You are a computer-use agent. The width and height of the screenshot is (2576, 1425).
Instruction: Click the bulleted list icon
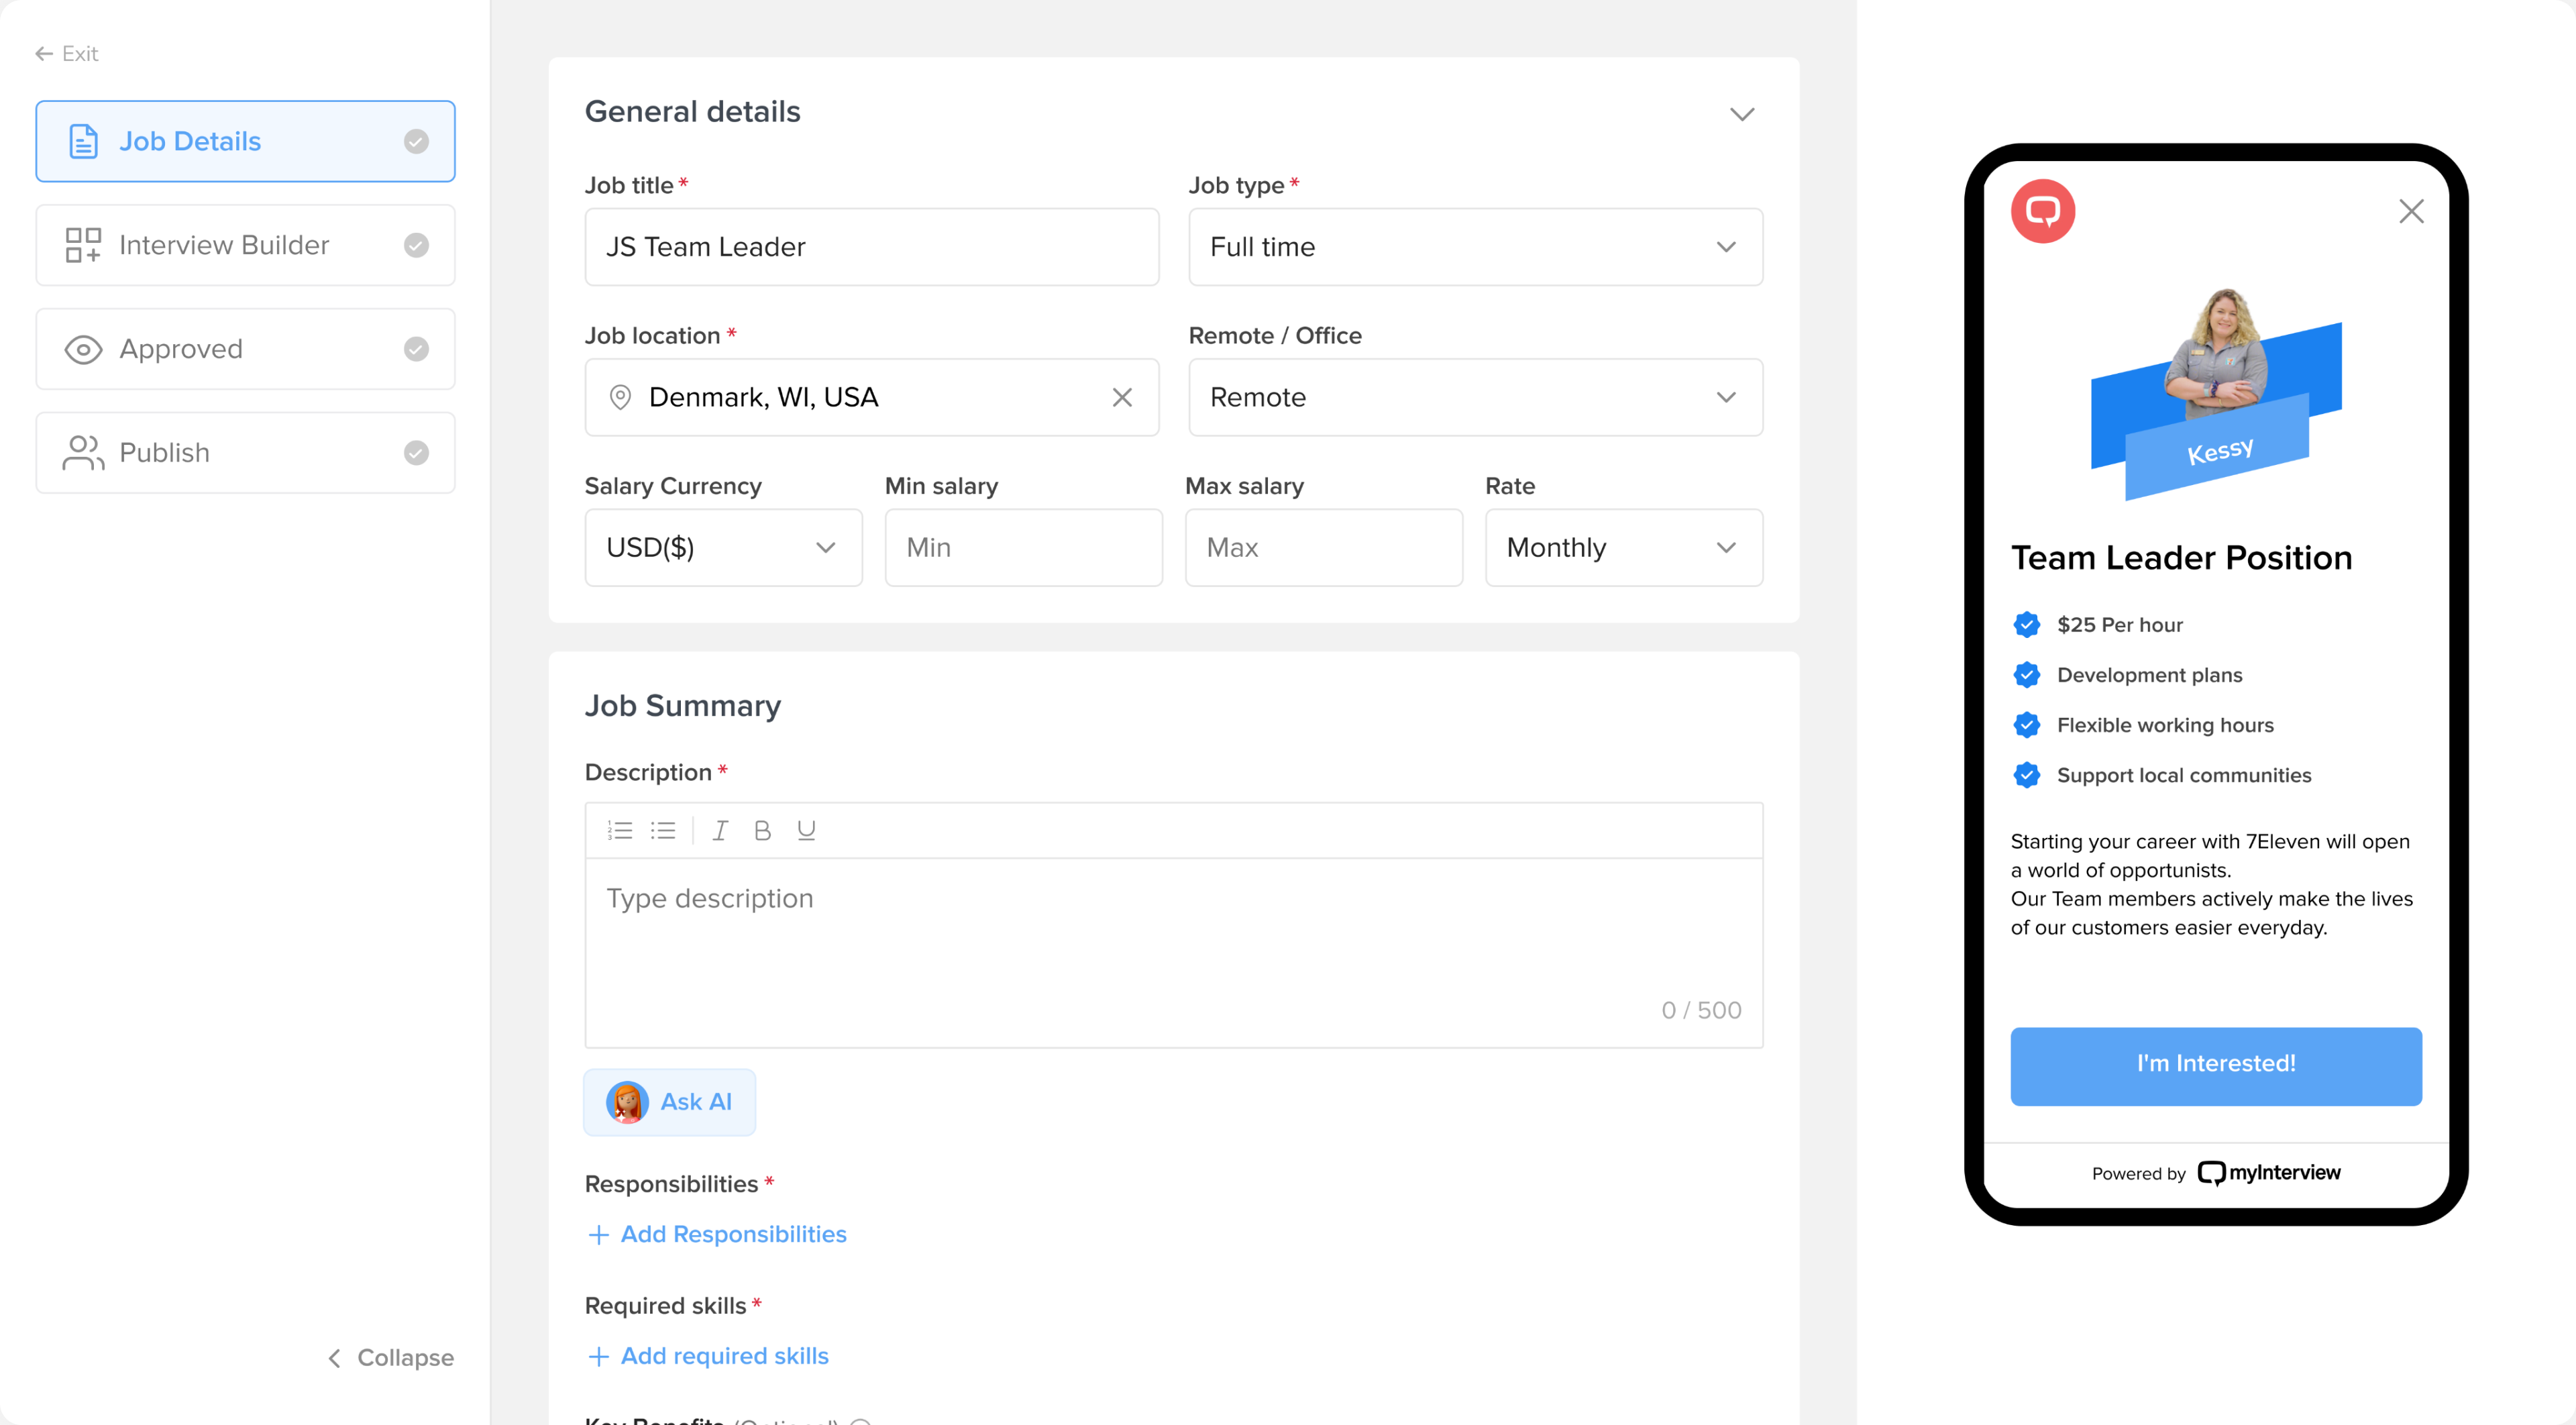click(663, 830)
